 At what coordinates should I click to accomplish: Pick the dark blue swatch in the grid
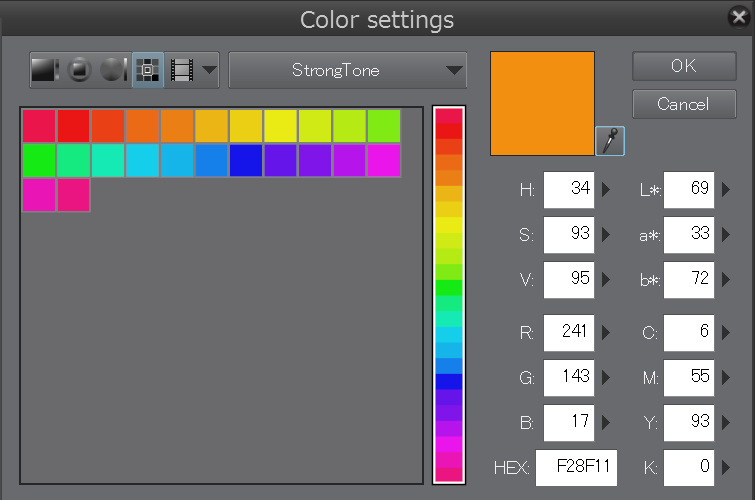245,160
